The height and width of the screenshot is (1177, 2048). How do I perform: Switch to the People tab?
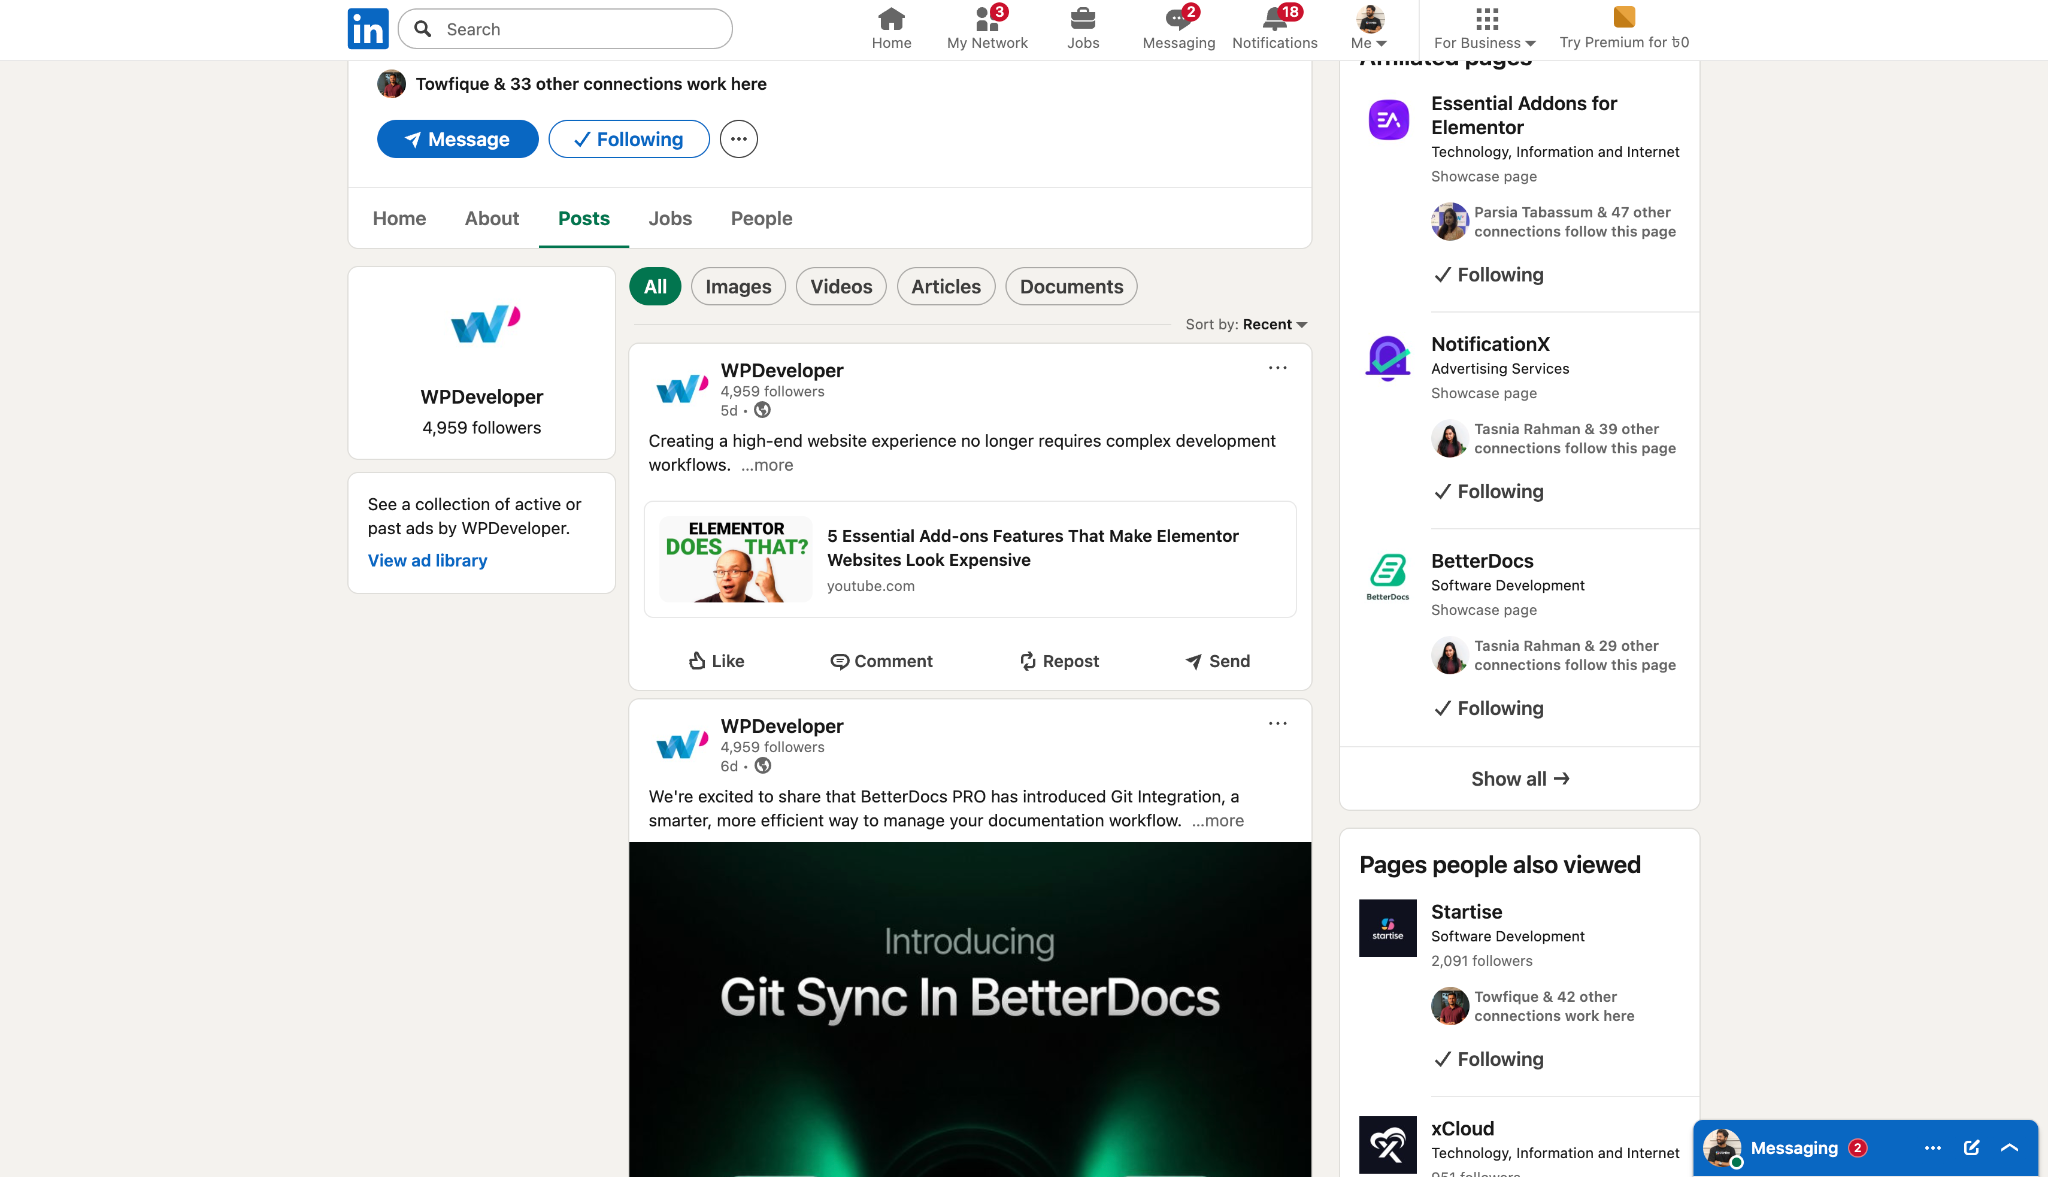(761, 218)
